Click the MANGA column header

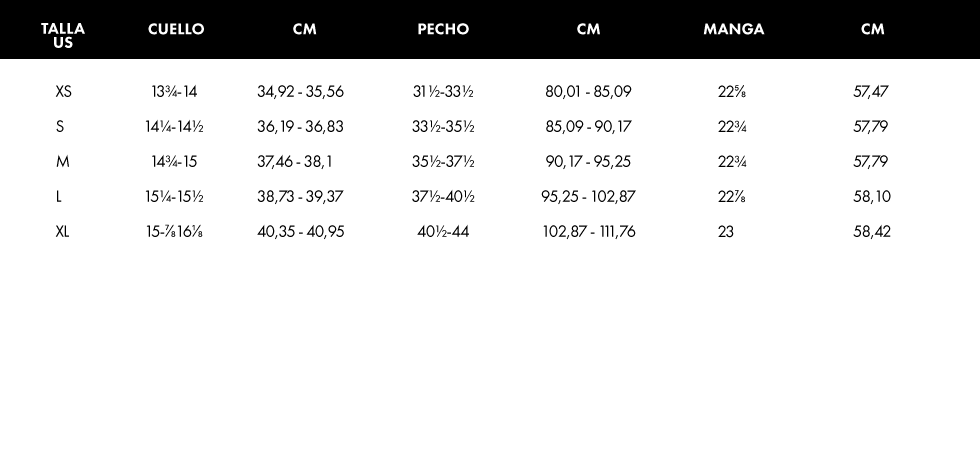point(733,29)
